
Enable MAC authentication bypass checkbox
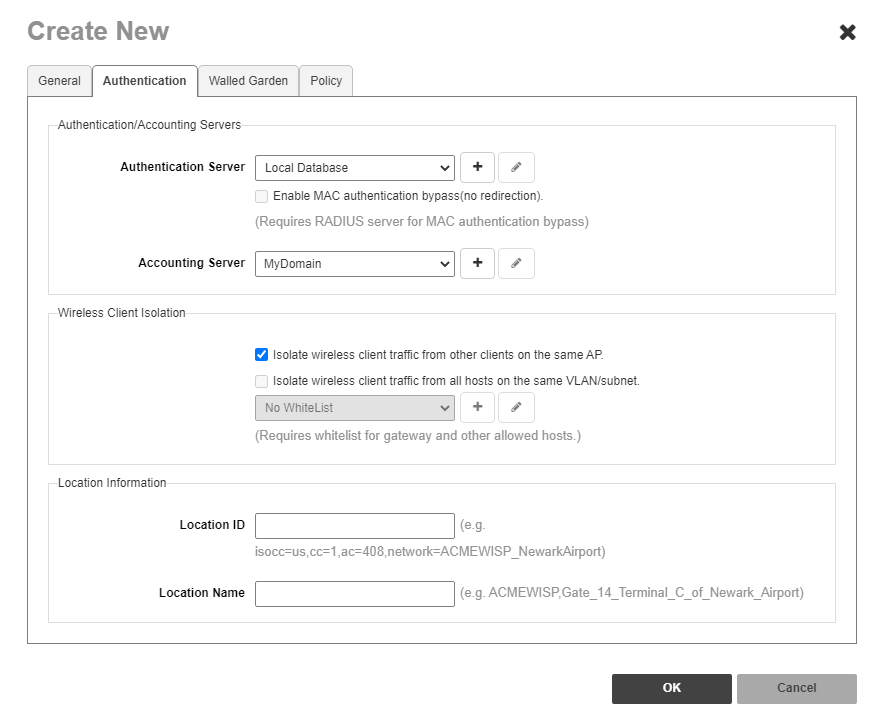262,196
